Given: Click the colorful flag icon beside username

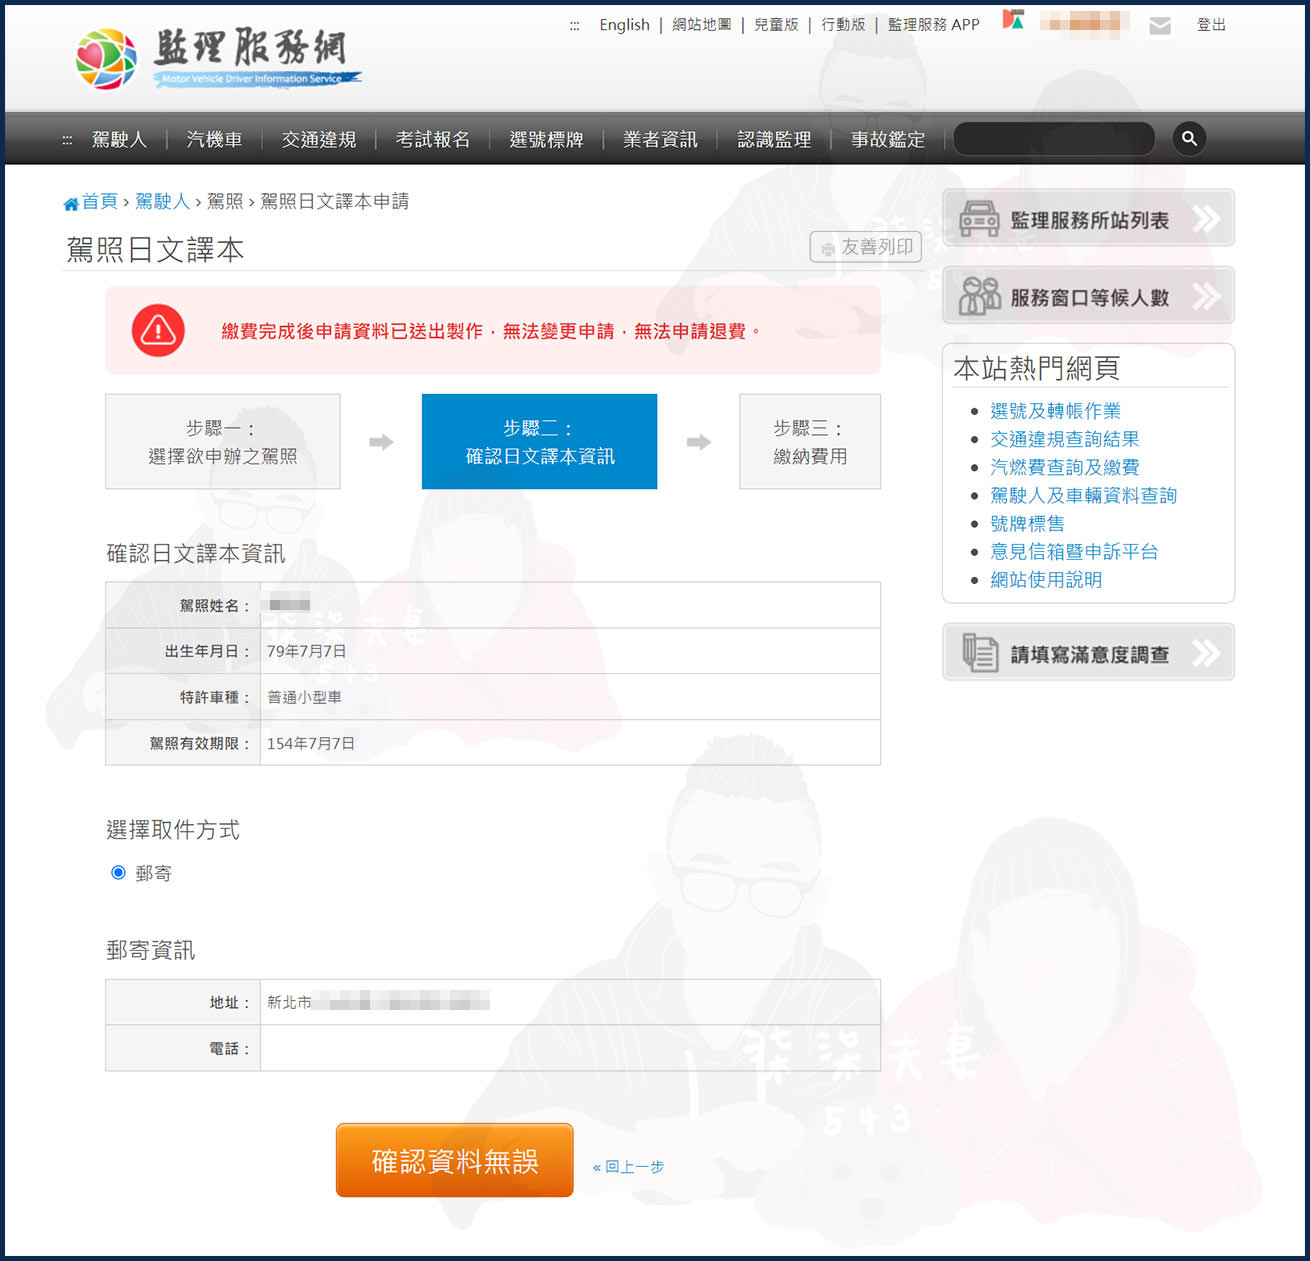Looking at the screenshot, I should 1013,21.
